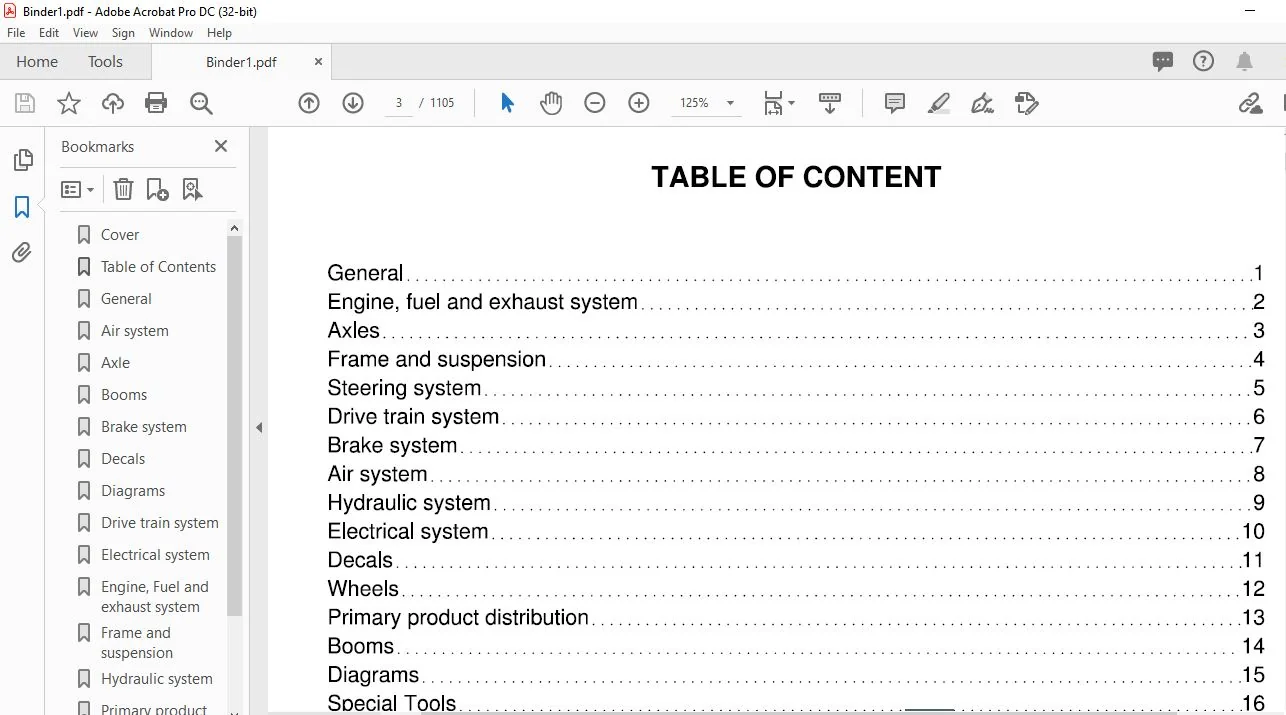This screenshot has width=1286, height=715.
Task: Share the link icon in the toolbar
Action: point(1250,103)
